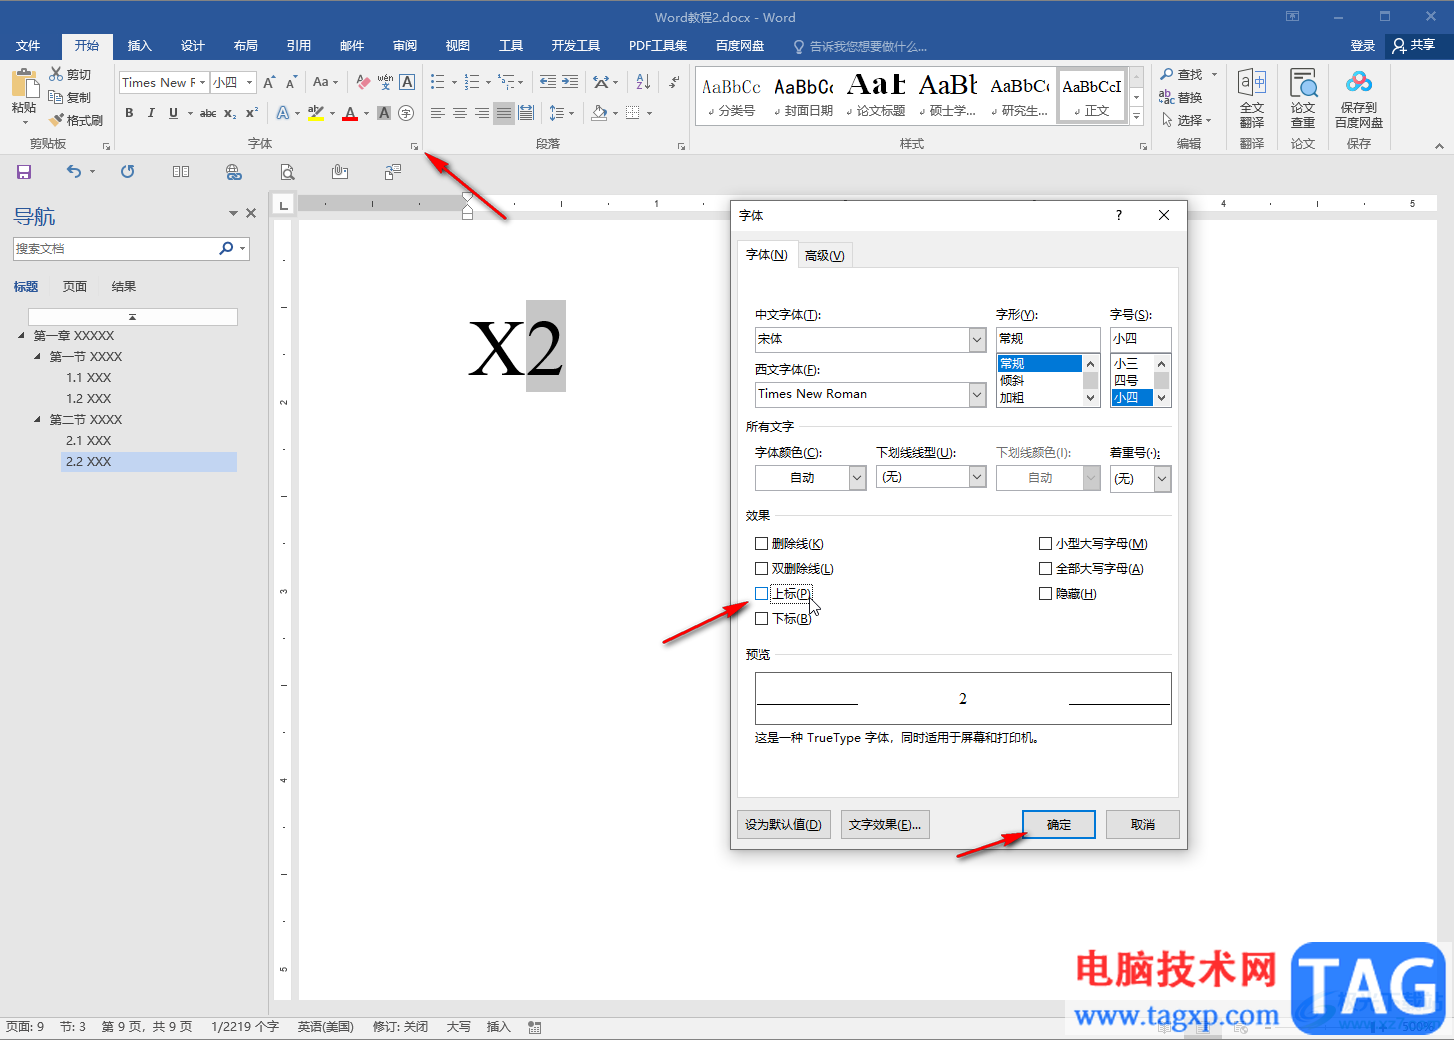Check the 小型大写字母 small caps checkbox
The image size is (1454, 1040).
click(1045, 544)
